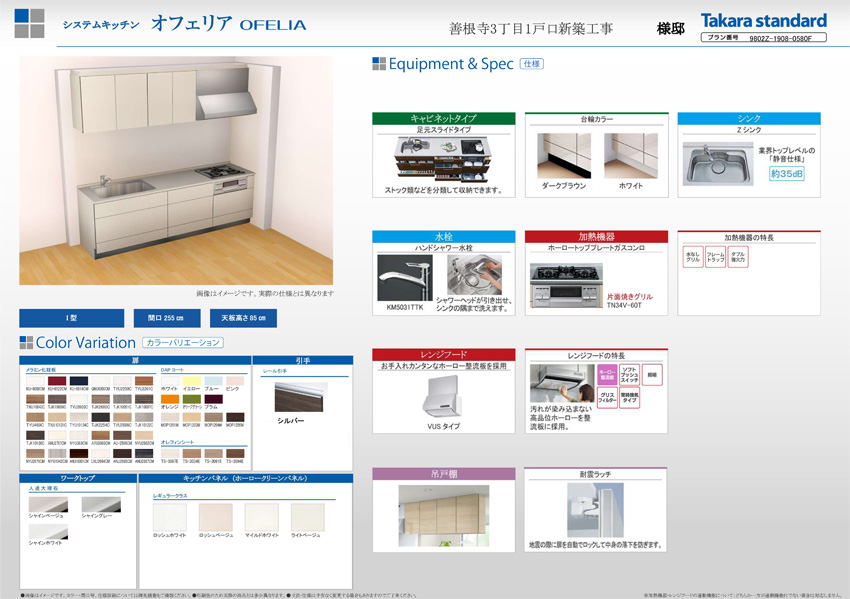Viewport: 850px width, 599px height.
Task: Click the 善根寺3丁目1戸口新築工事 title
Action: [x=531, y=29]
